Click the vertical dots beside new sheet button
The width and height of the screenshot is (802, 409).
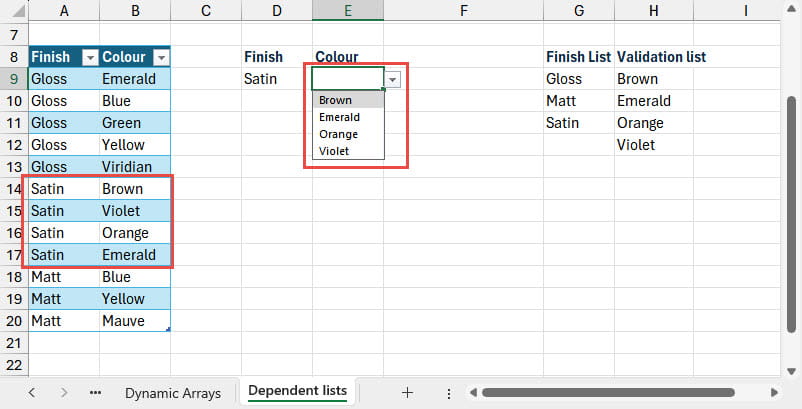point(449,393)
